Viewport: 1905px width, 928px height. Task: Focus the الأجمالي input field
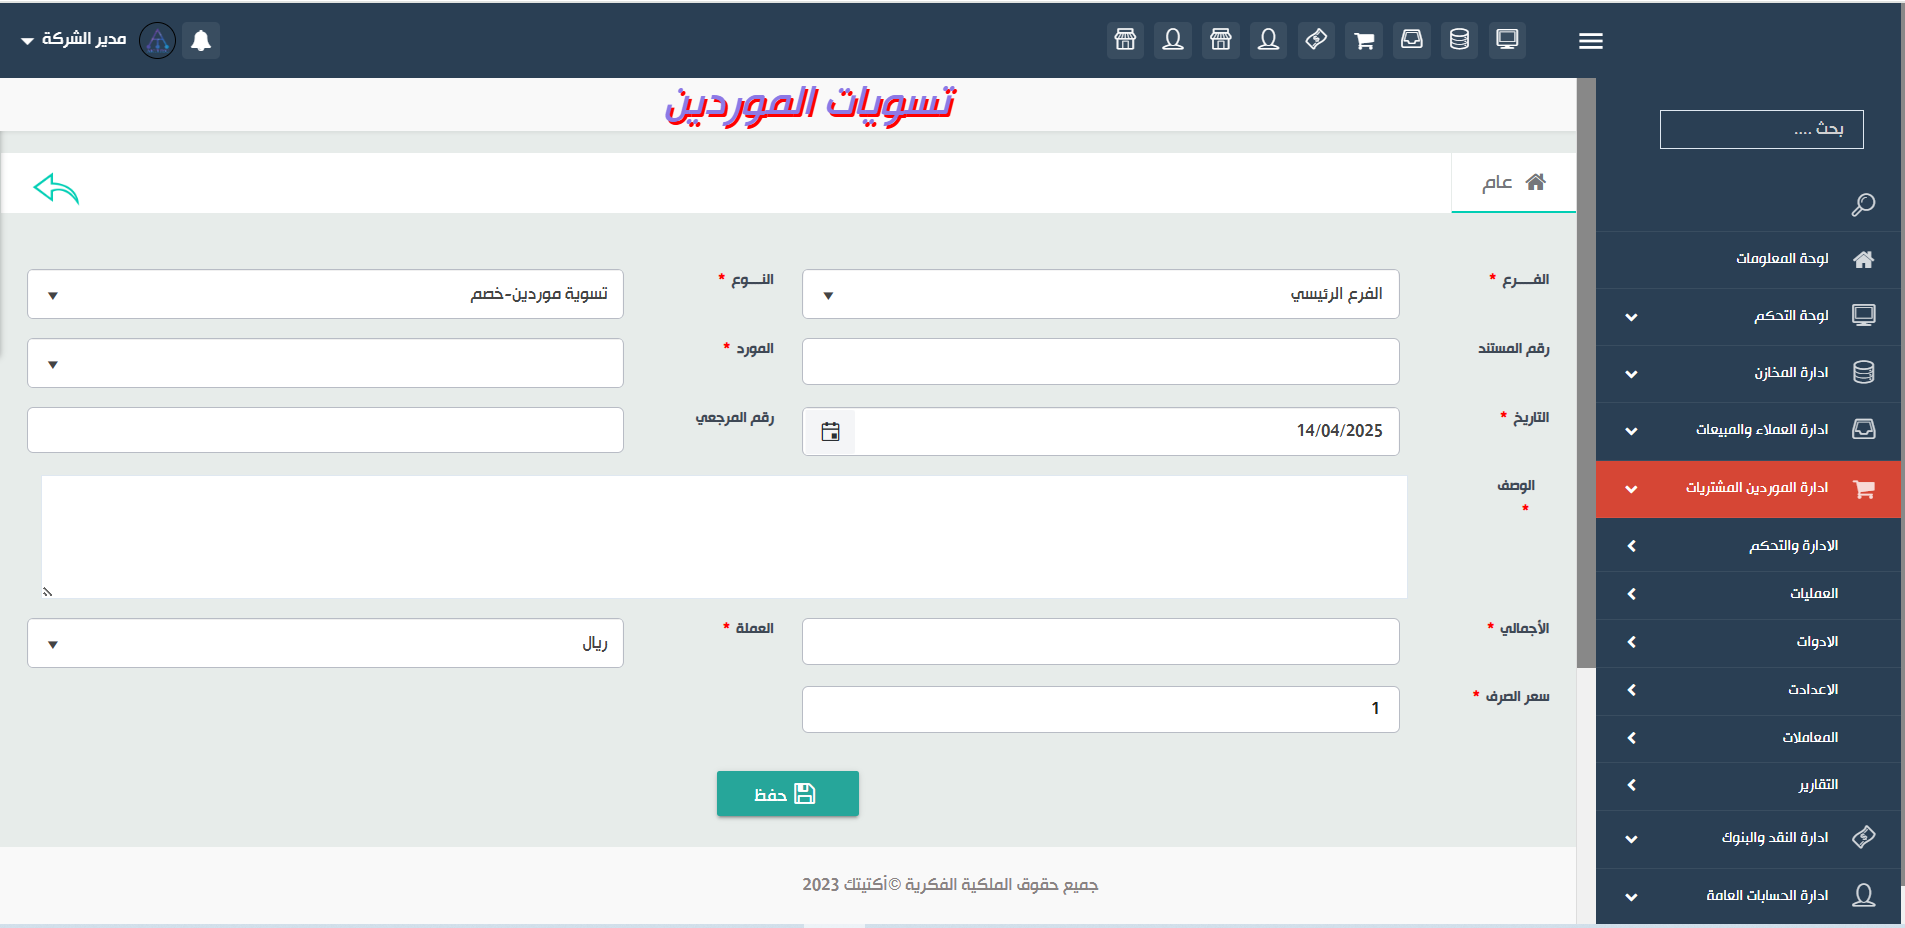coord(1100,641)
